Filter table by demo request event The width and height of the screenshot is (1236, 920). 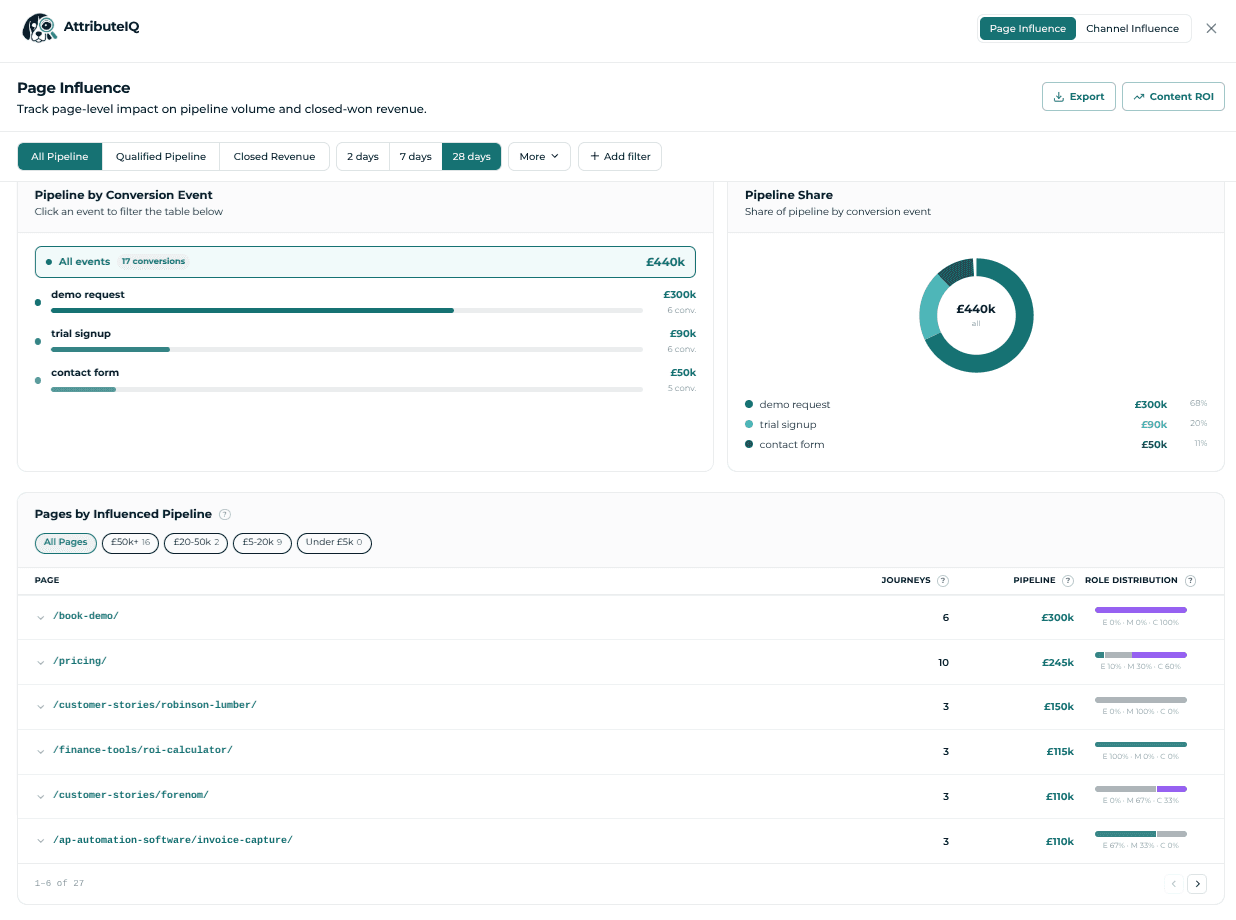(365, 302)
